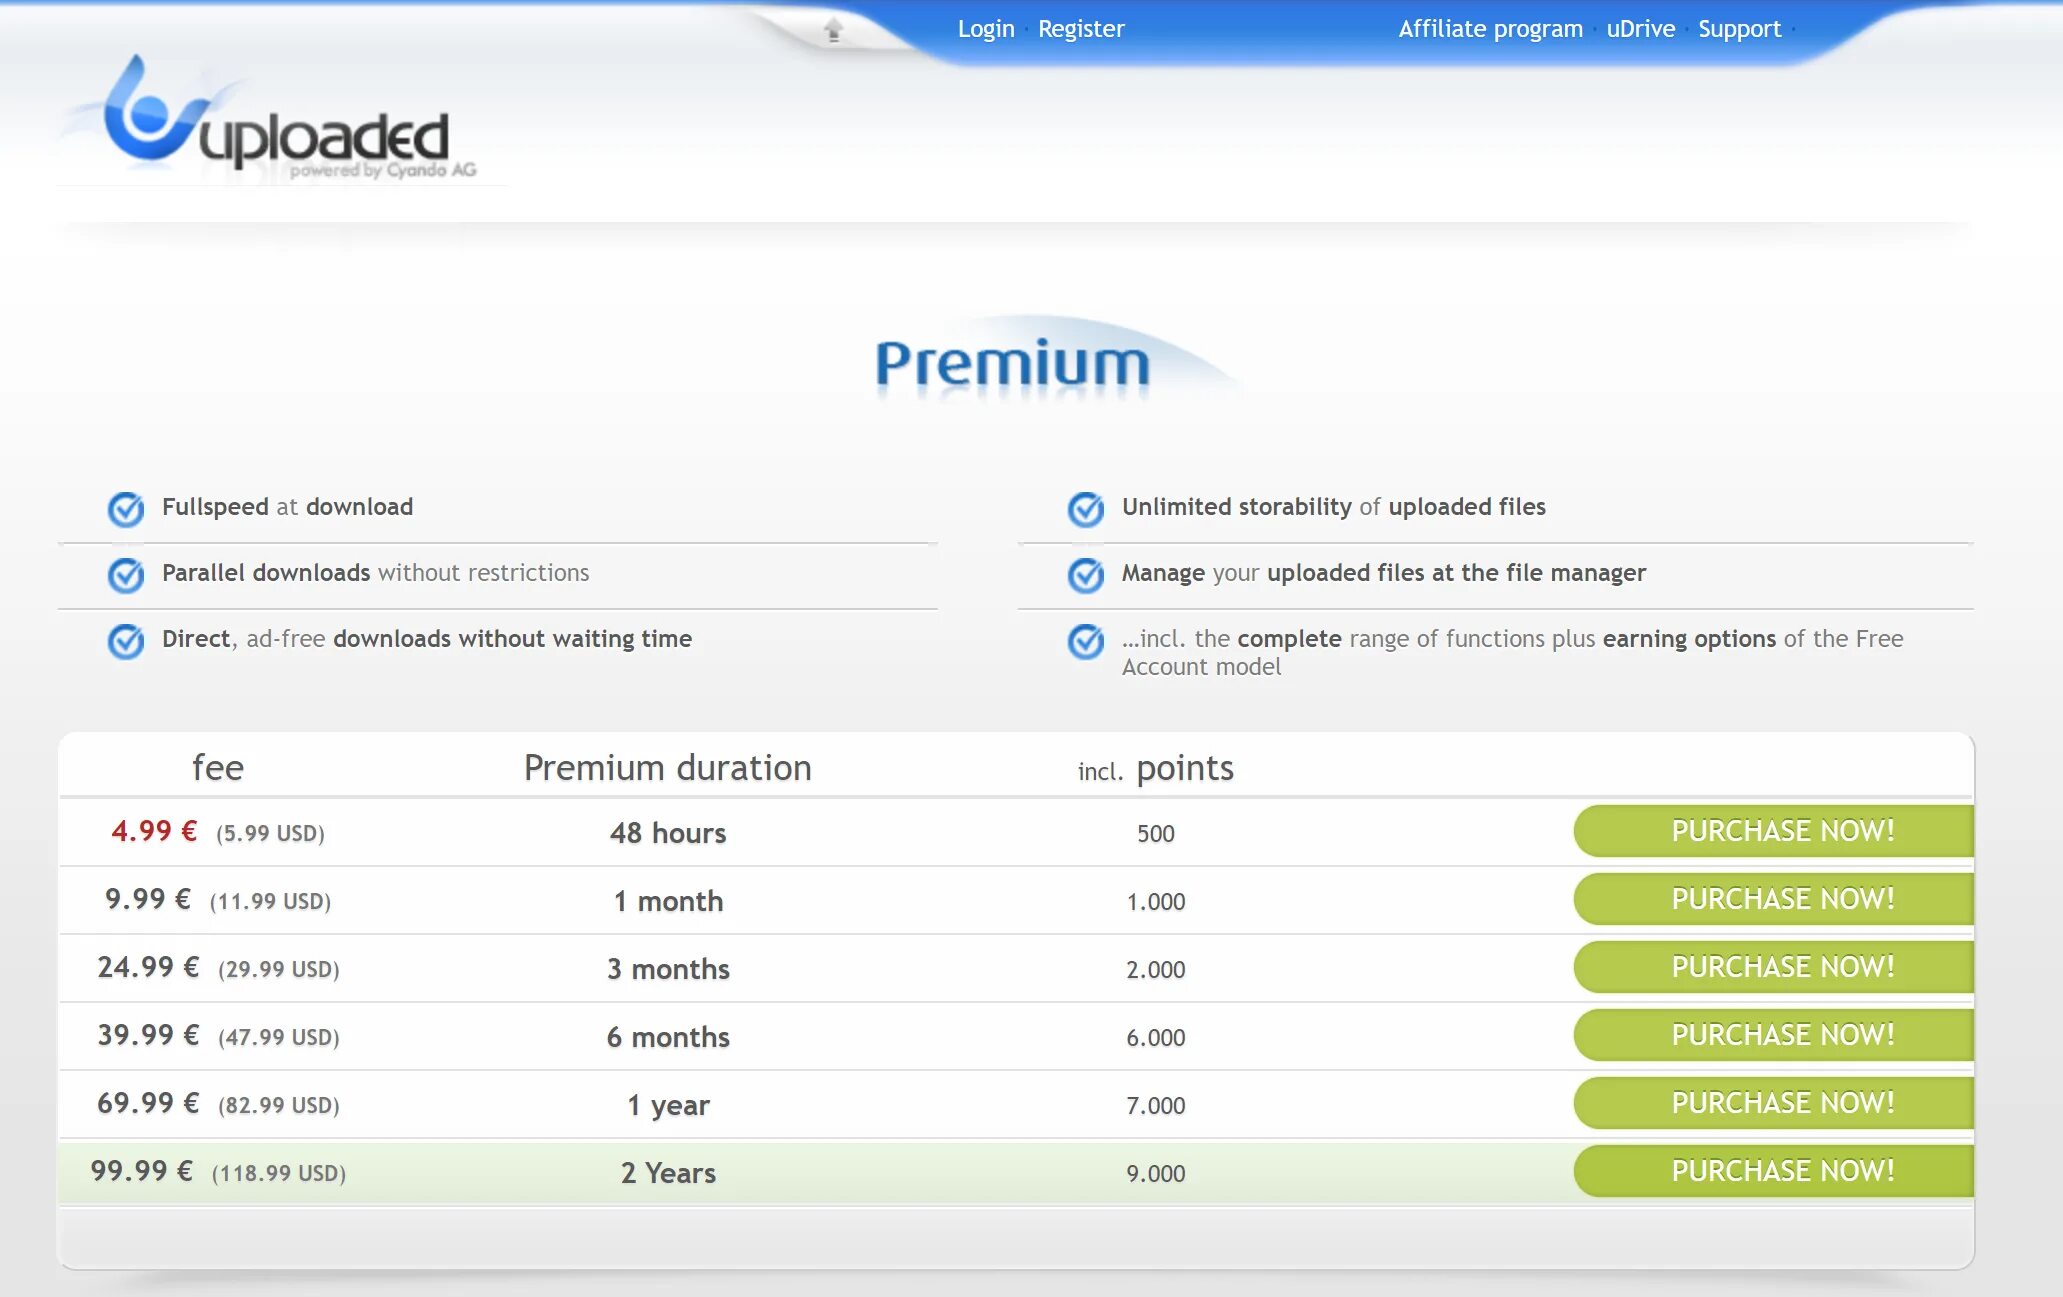Click checkmark icon beside Manage your uploaded files
The height and width of the screenshot is (1297, 2063).
coord(1086,575)
